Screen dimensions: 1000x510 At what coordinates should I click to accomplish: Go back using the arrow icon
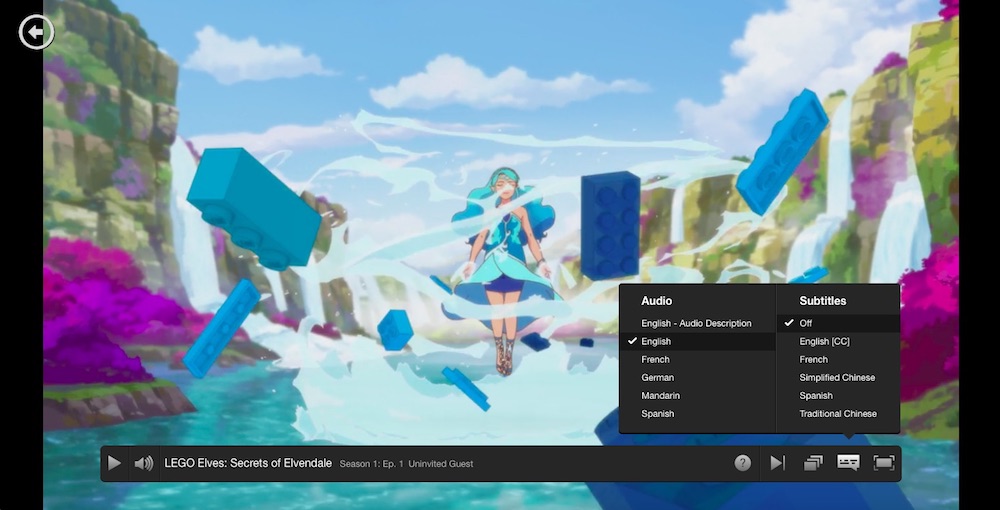coord(36,32)
